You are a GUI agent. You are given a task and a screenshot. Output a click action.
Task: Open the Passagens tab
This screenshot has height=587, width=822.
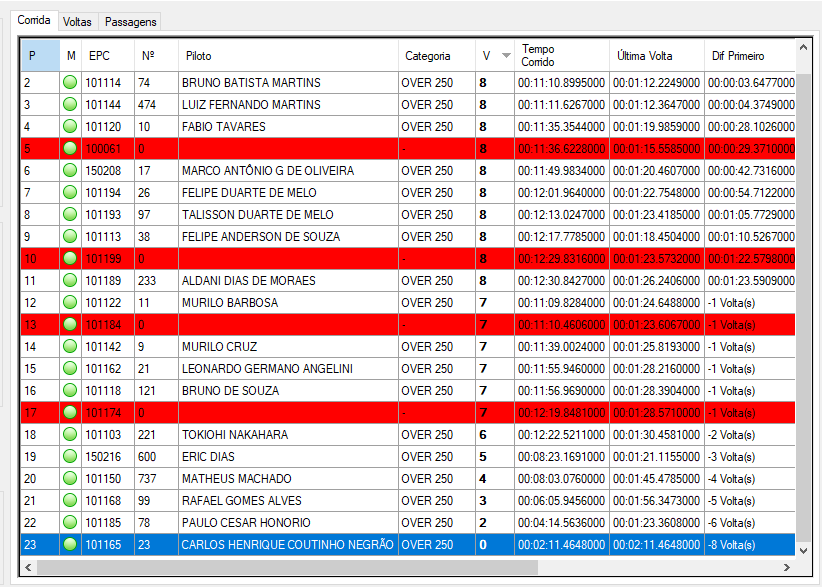click(x=130, y=21)
